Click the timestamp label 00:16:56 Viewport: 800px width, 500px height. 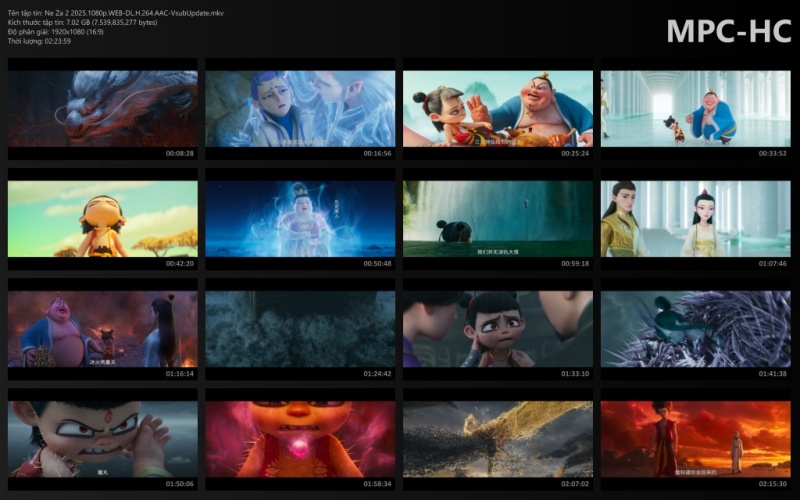tap(377, 153)
